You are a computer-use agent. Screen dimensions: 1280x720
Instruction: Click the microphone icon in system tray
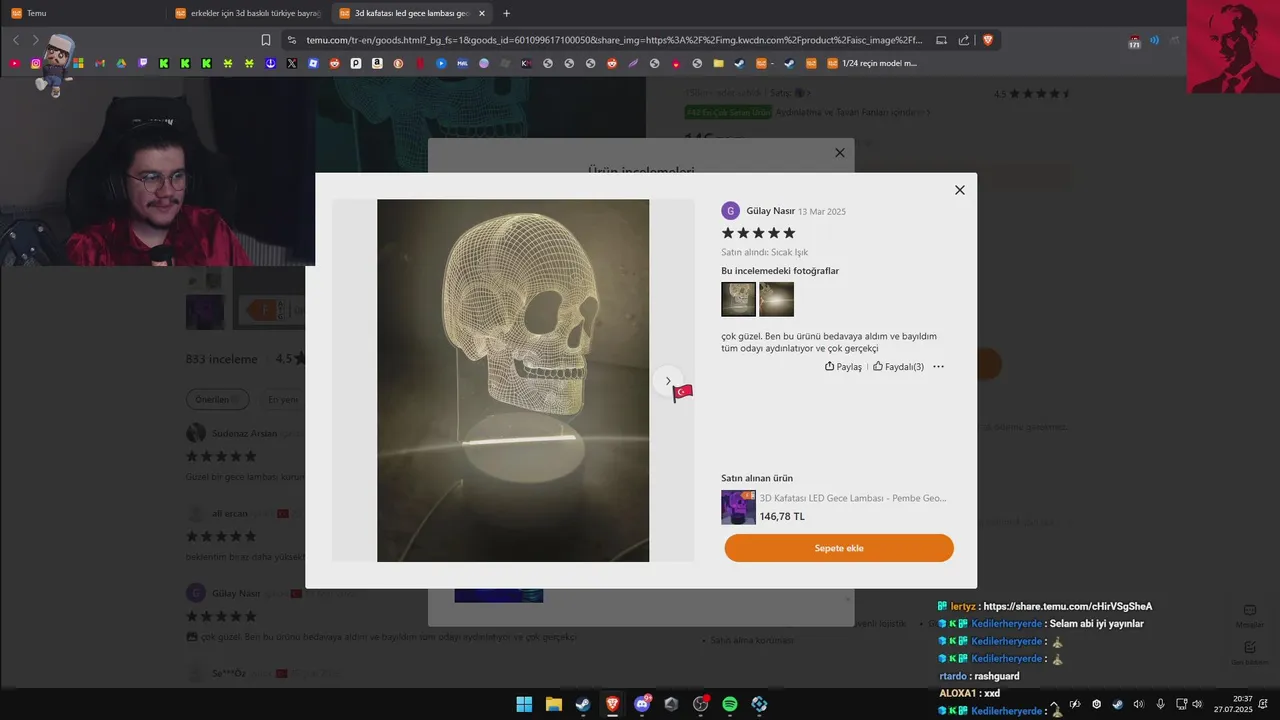[x=1160, y=704]
